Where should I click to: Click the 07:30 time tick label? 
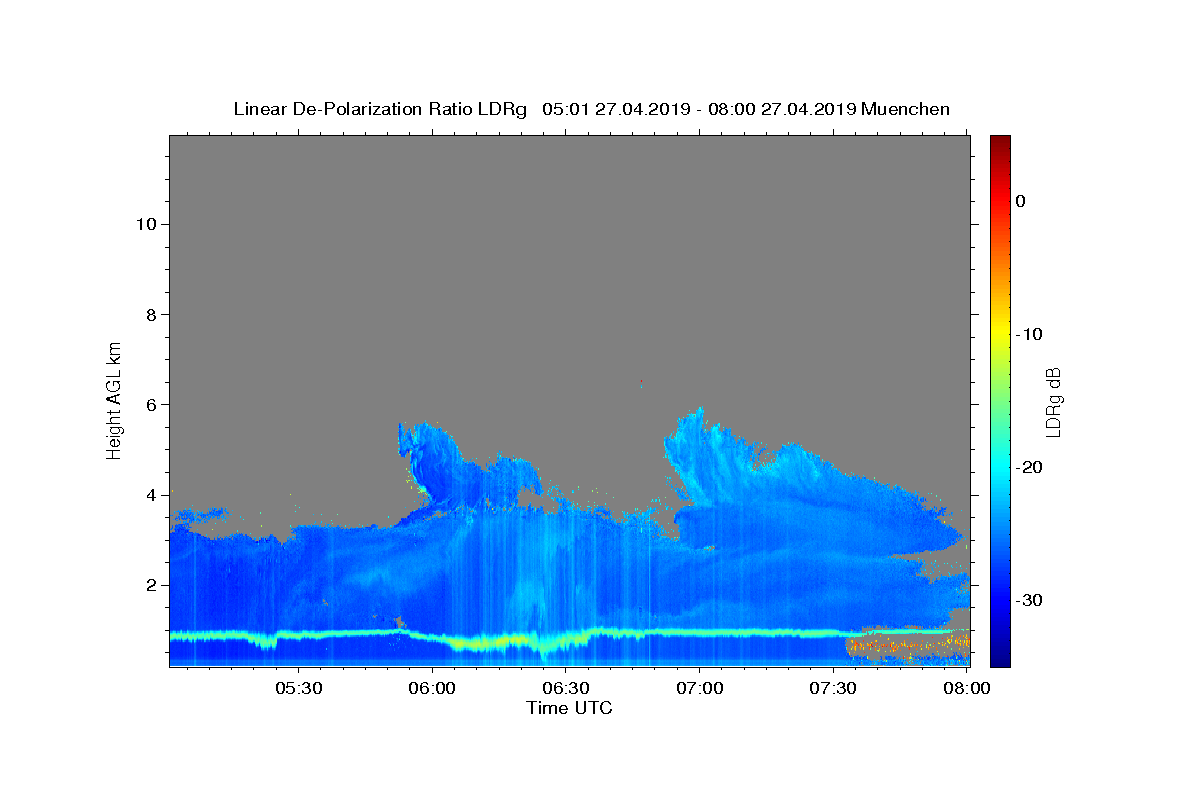[834, 688]
